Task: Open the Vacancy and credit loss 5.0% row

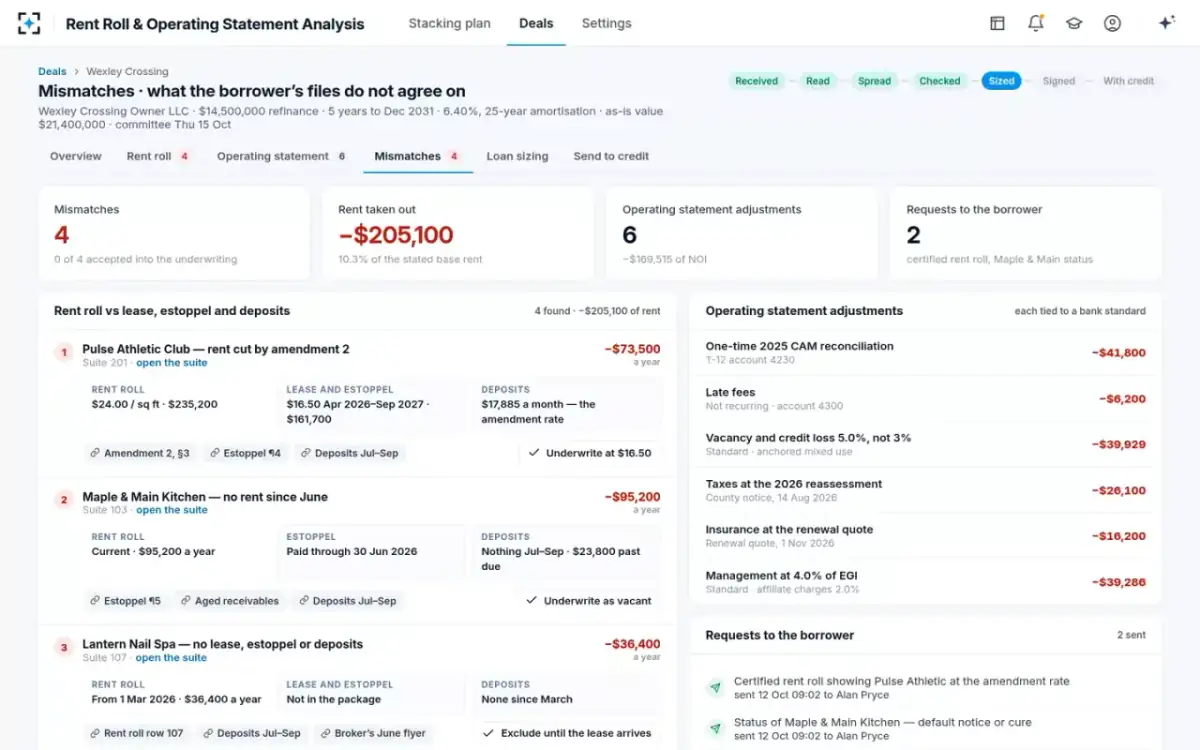Action: (925, 444)
